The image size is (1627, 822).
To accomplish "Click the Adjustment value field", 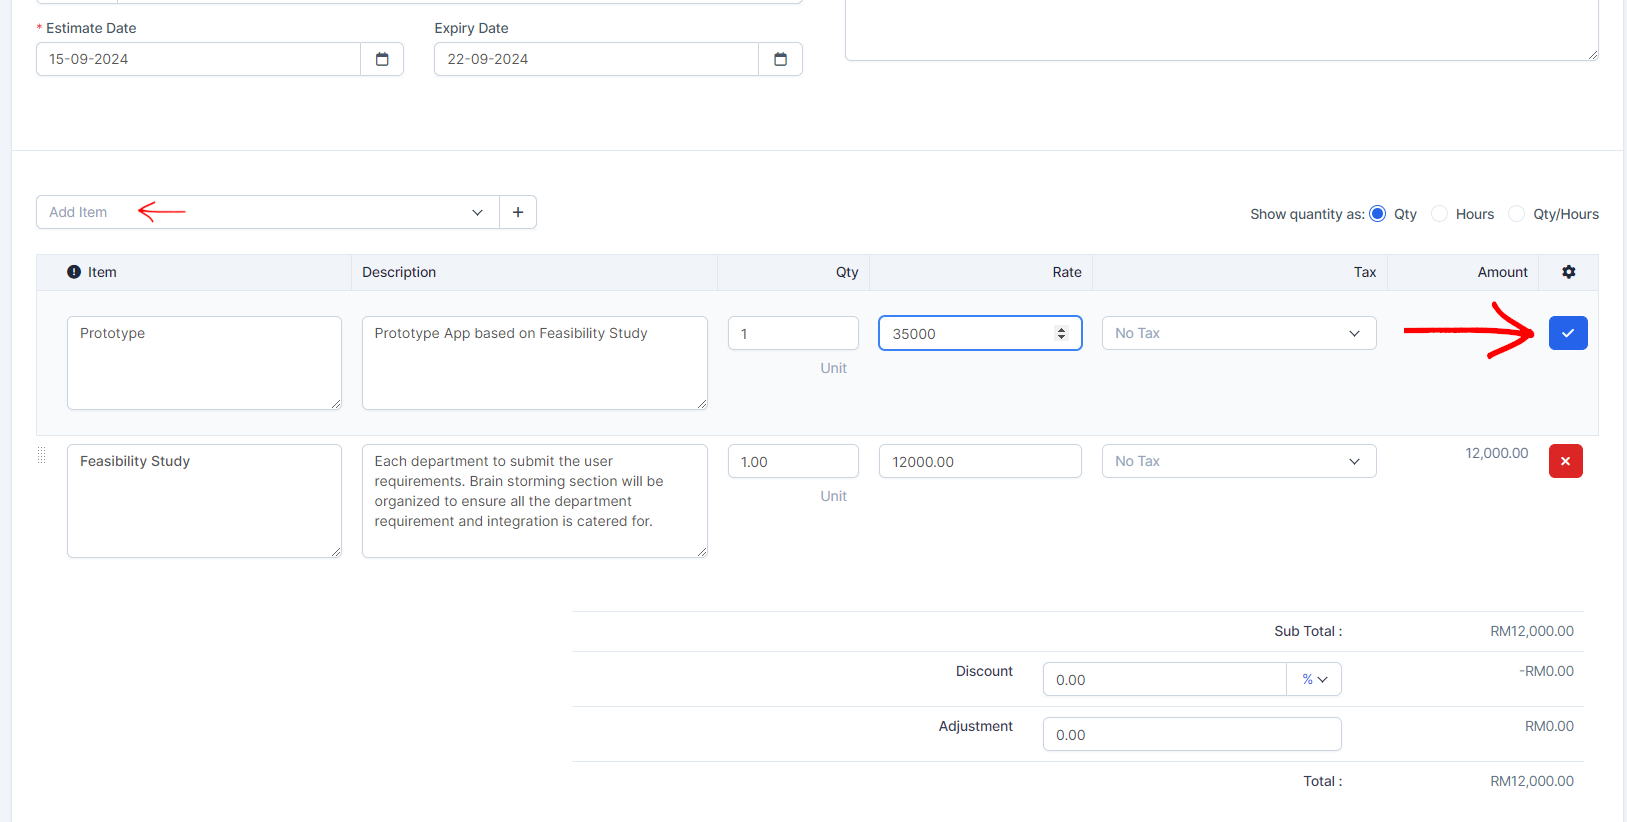I will click(1191, 734).
